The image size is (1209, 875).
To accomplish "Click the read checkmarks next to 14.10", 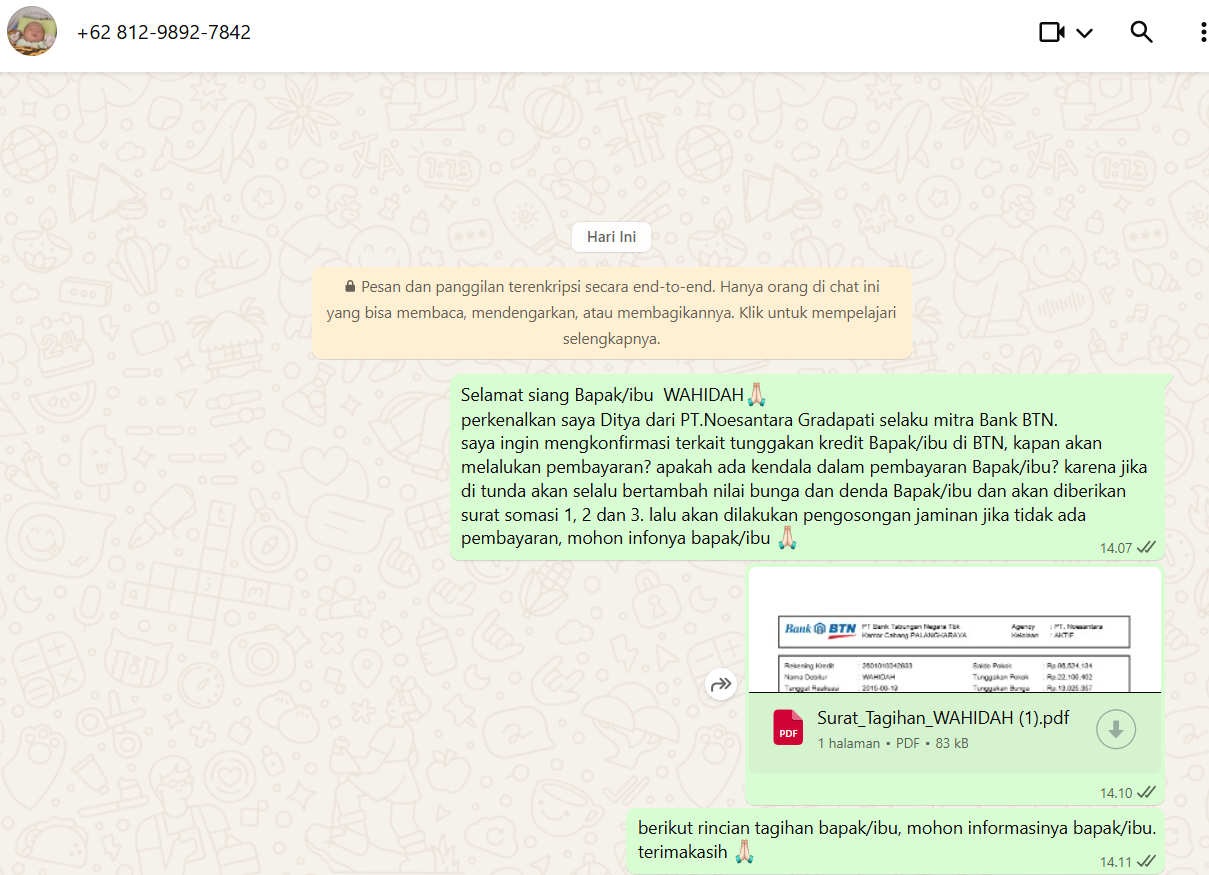I will 1146,792.
